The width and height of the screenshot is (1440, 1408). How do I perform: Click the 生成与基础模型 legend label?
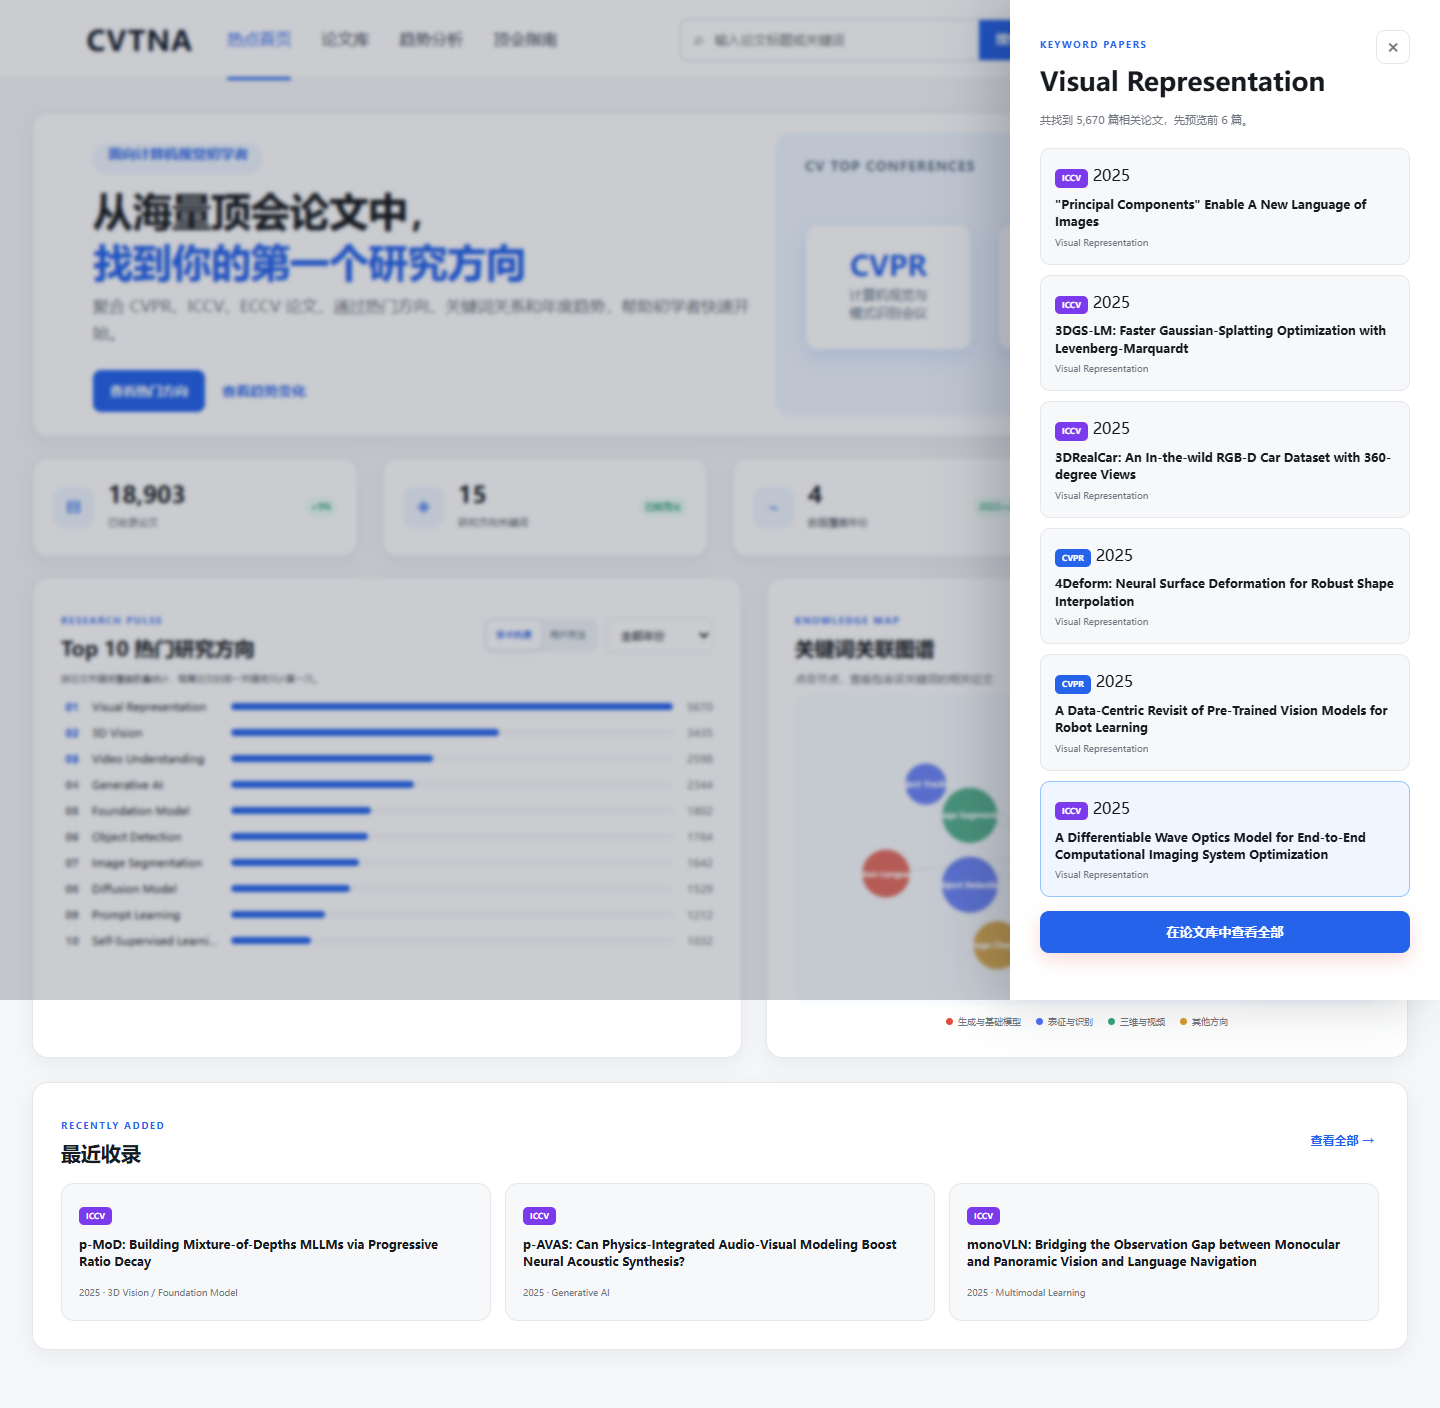989,1022
